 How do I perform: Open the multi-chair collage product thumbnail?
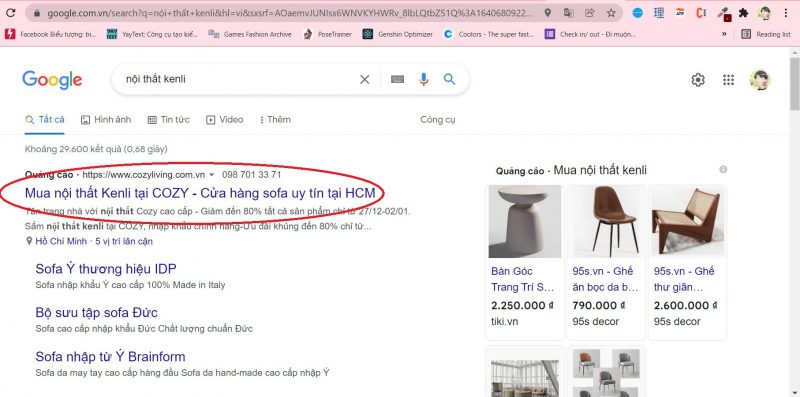pos(606,373)
